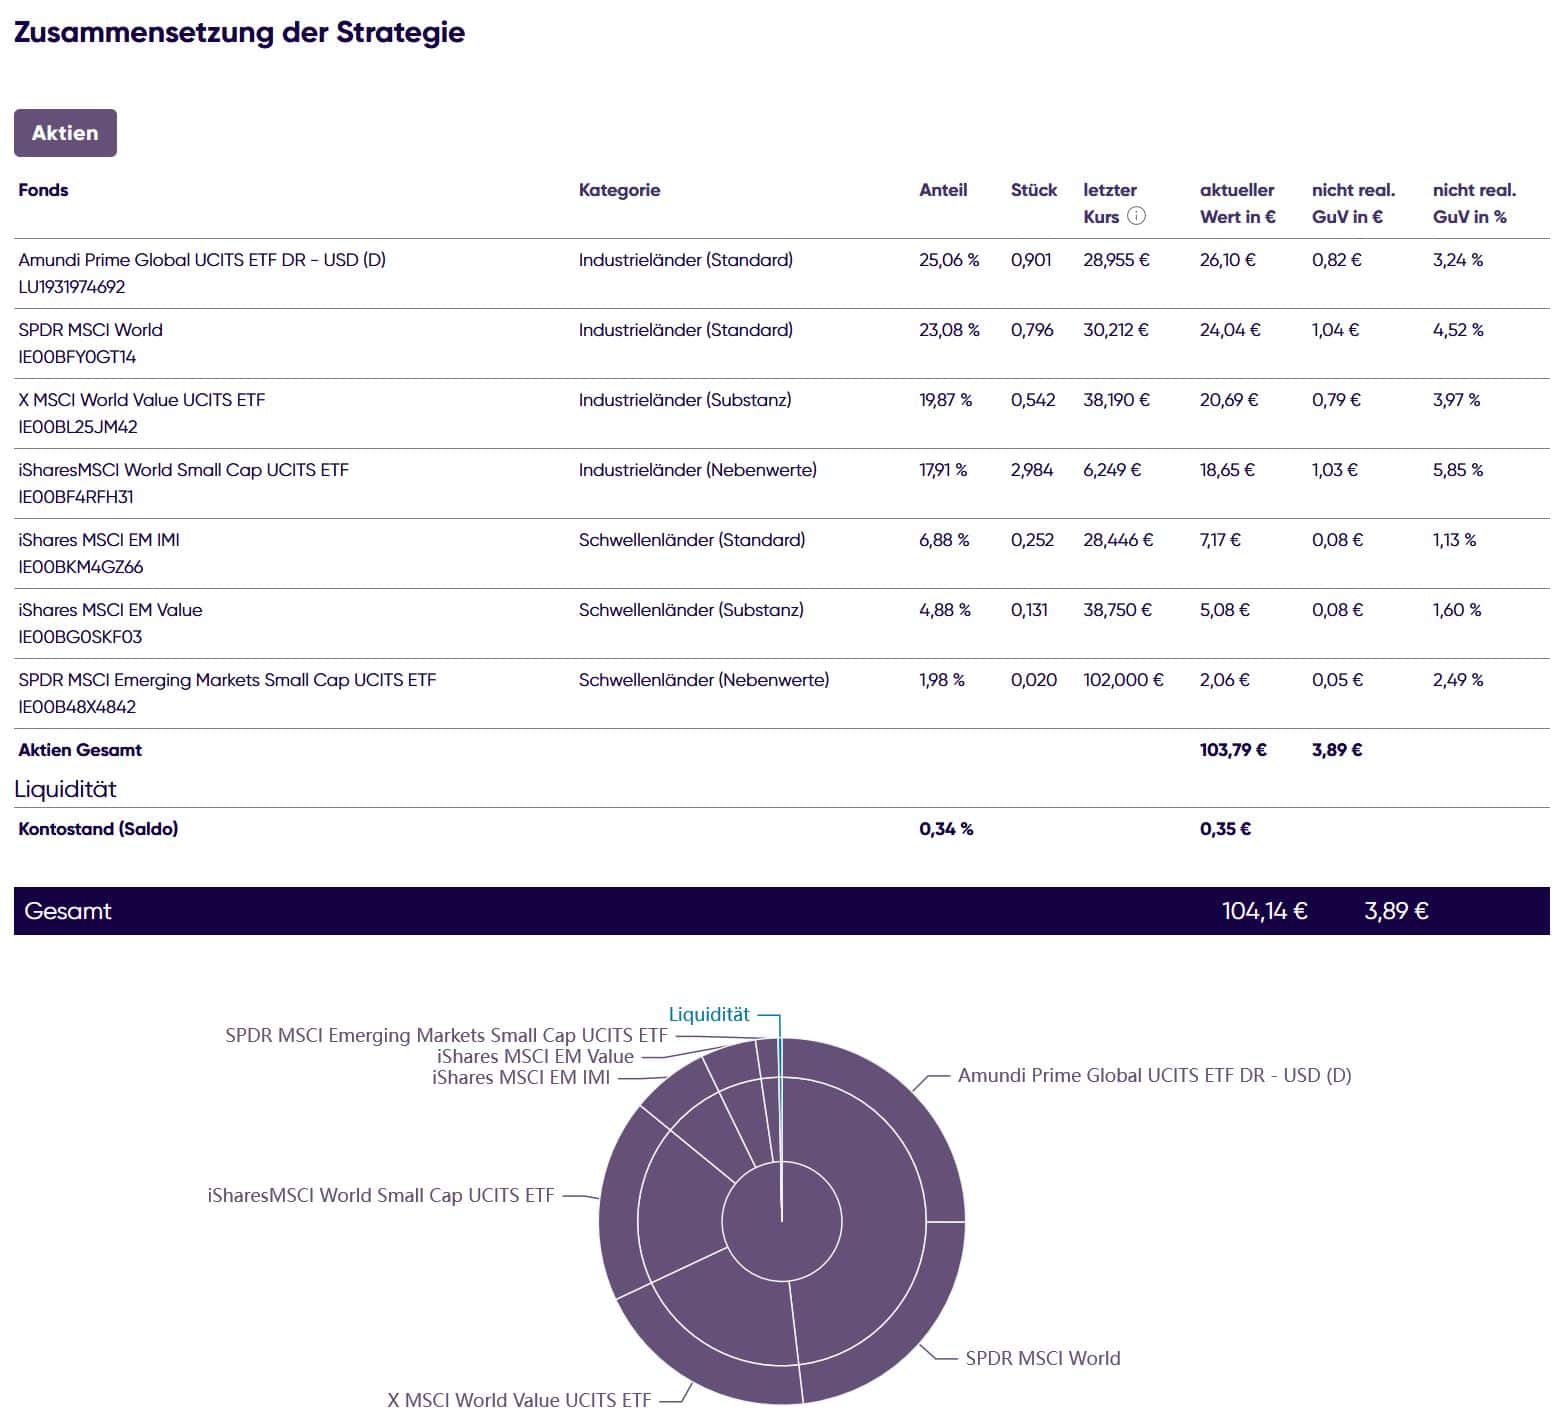Click ISIN IE00B48X4842
Viewport: 1565px width, 1428px height.
pyautogui.click(x=77, y=707)
